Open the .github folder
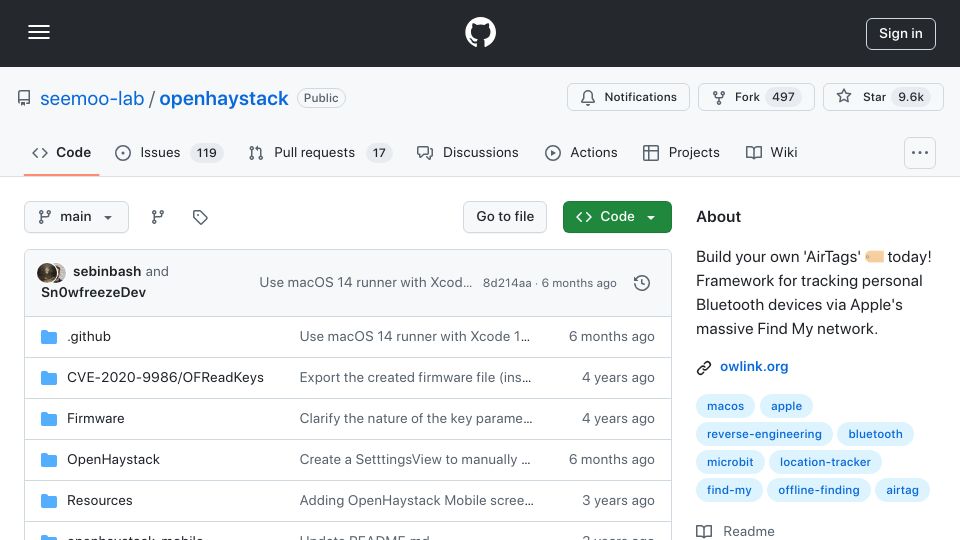 pyautogui.click(x=89, y=337)
